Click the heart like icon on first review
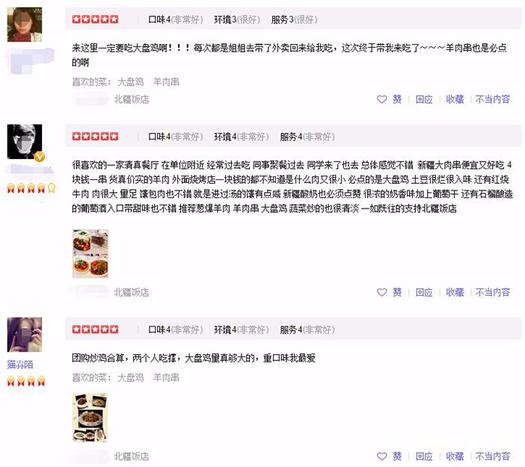525x467 pixels. pos(382,99)
